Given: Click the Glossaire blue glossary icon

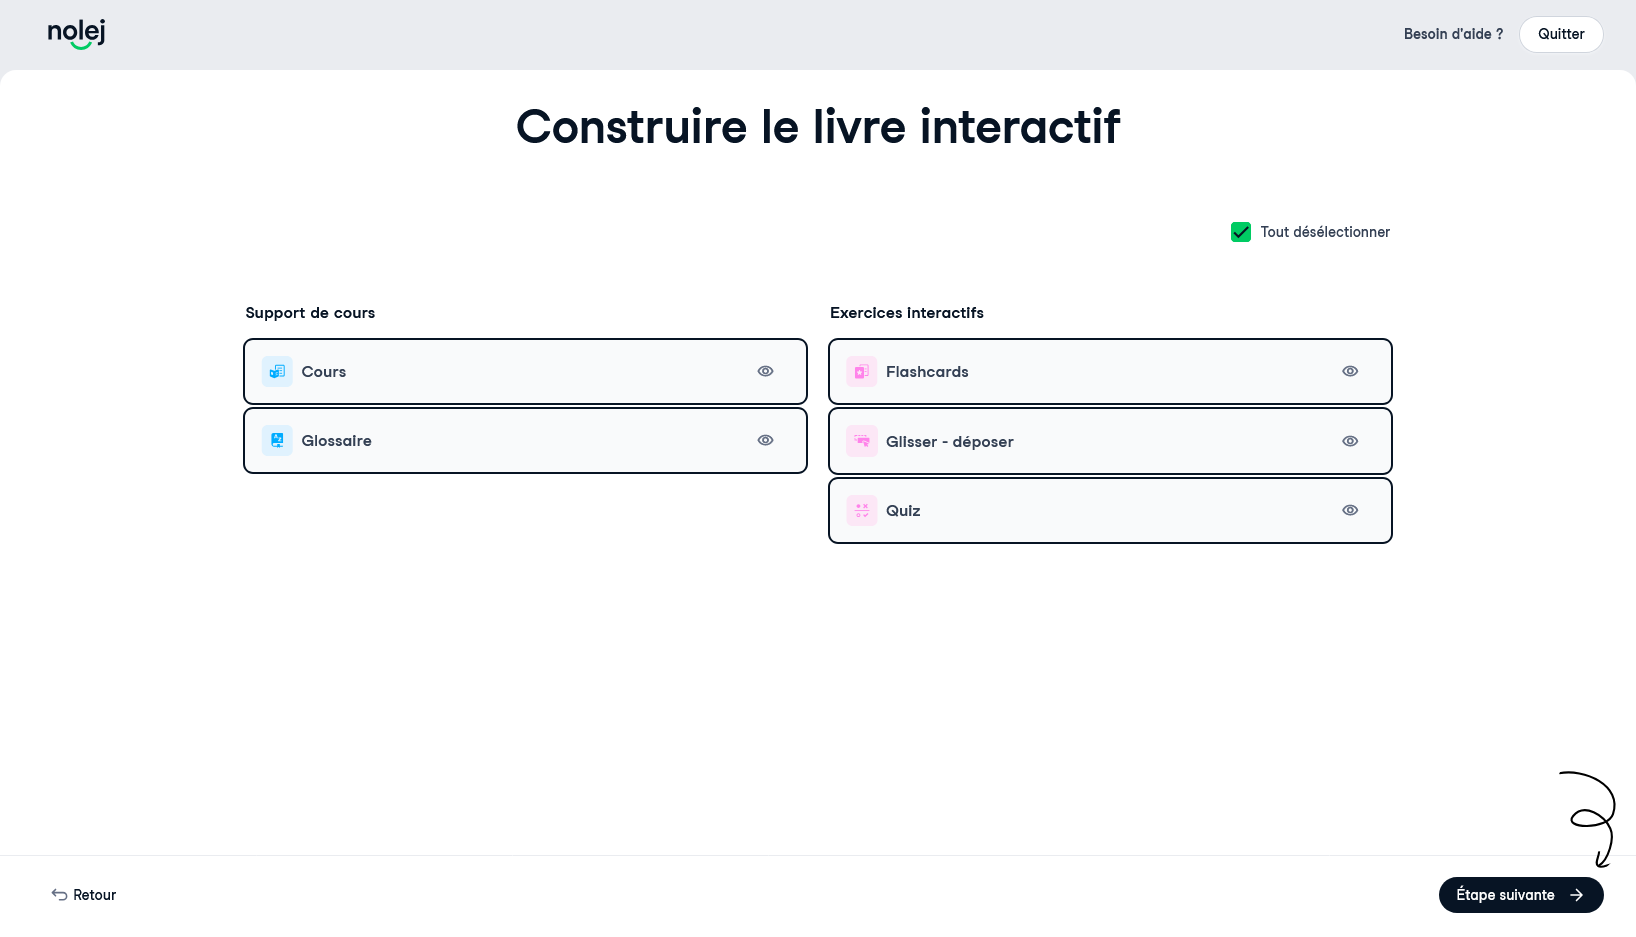Looking at the screenshot, I should [277, 441].
